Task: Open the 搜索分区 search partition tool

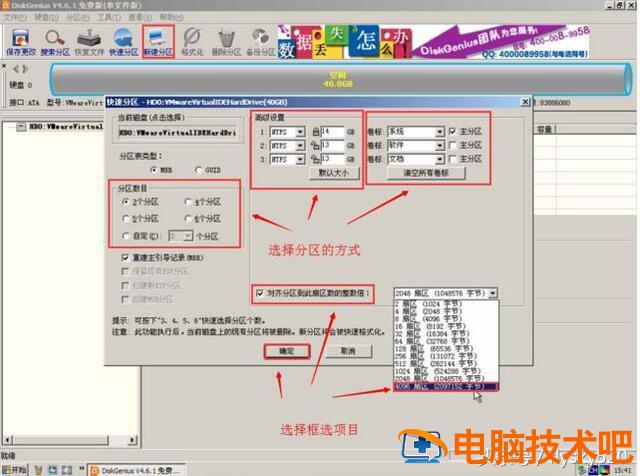Action: (55, 42)
